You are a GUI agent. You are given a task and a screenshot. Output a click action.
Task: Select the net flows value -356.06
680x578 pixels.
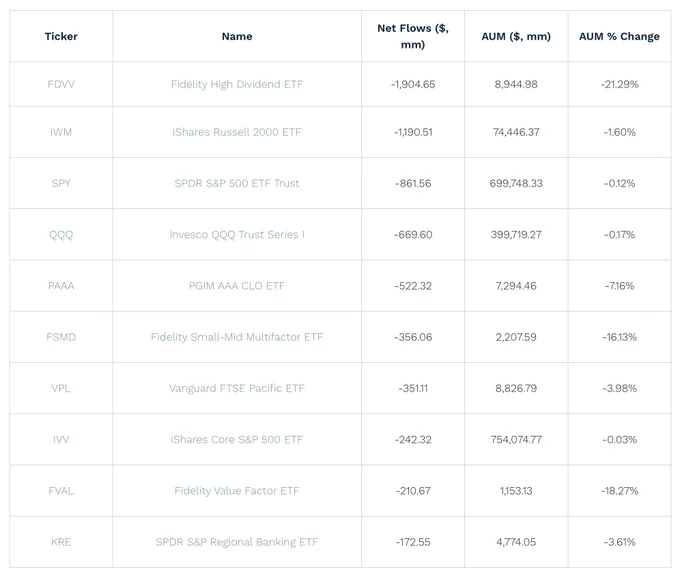click(x=413, y=337)
